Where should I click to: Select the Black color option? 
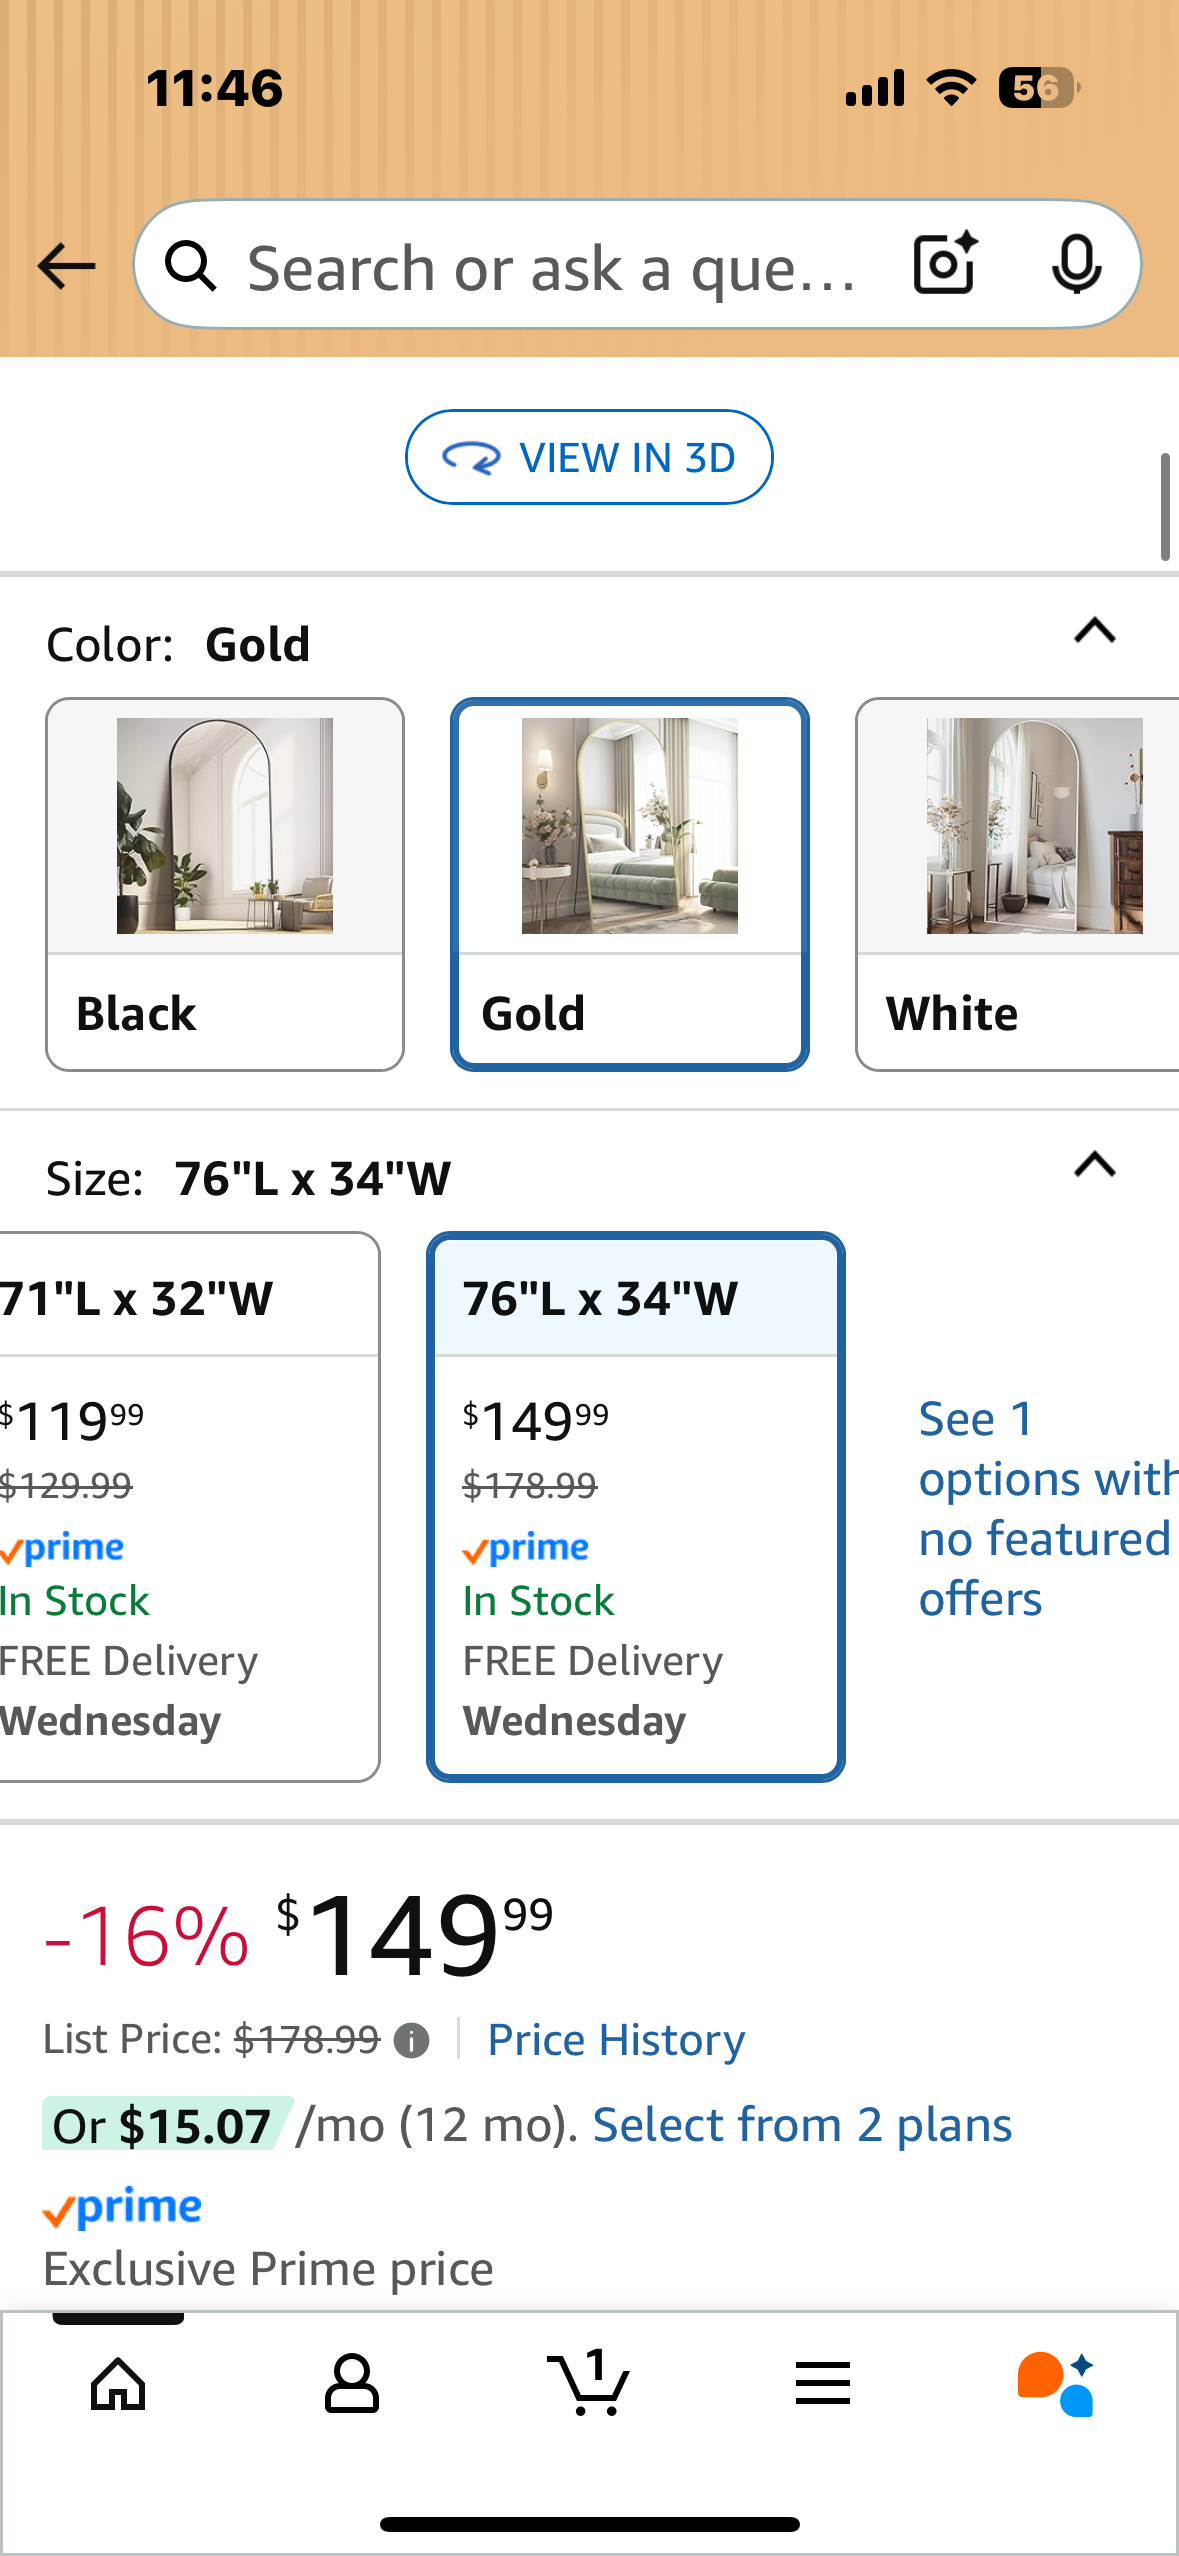click(225, 884)
